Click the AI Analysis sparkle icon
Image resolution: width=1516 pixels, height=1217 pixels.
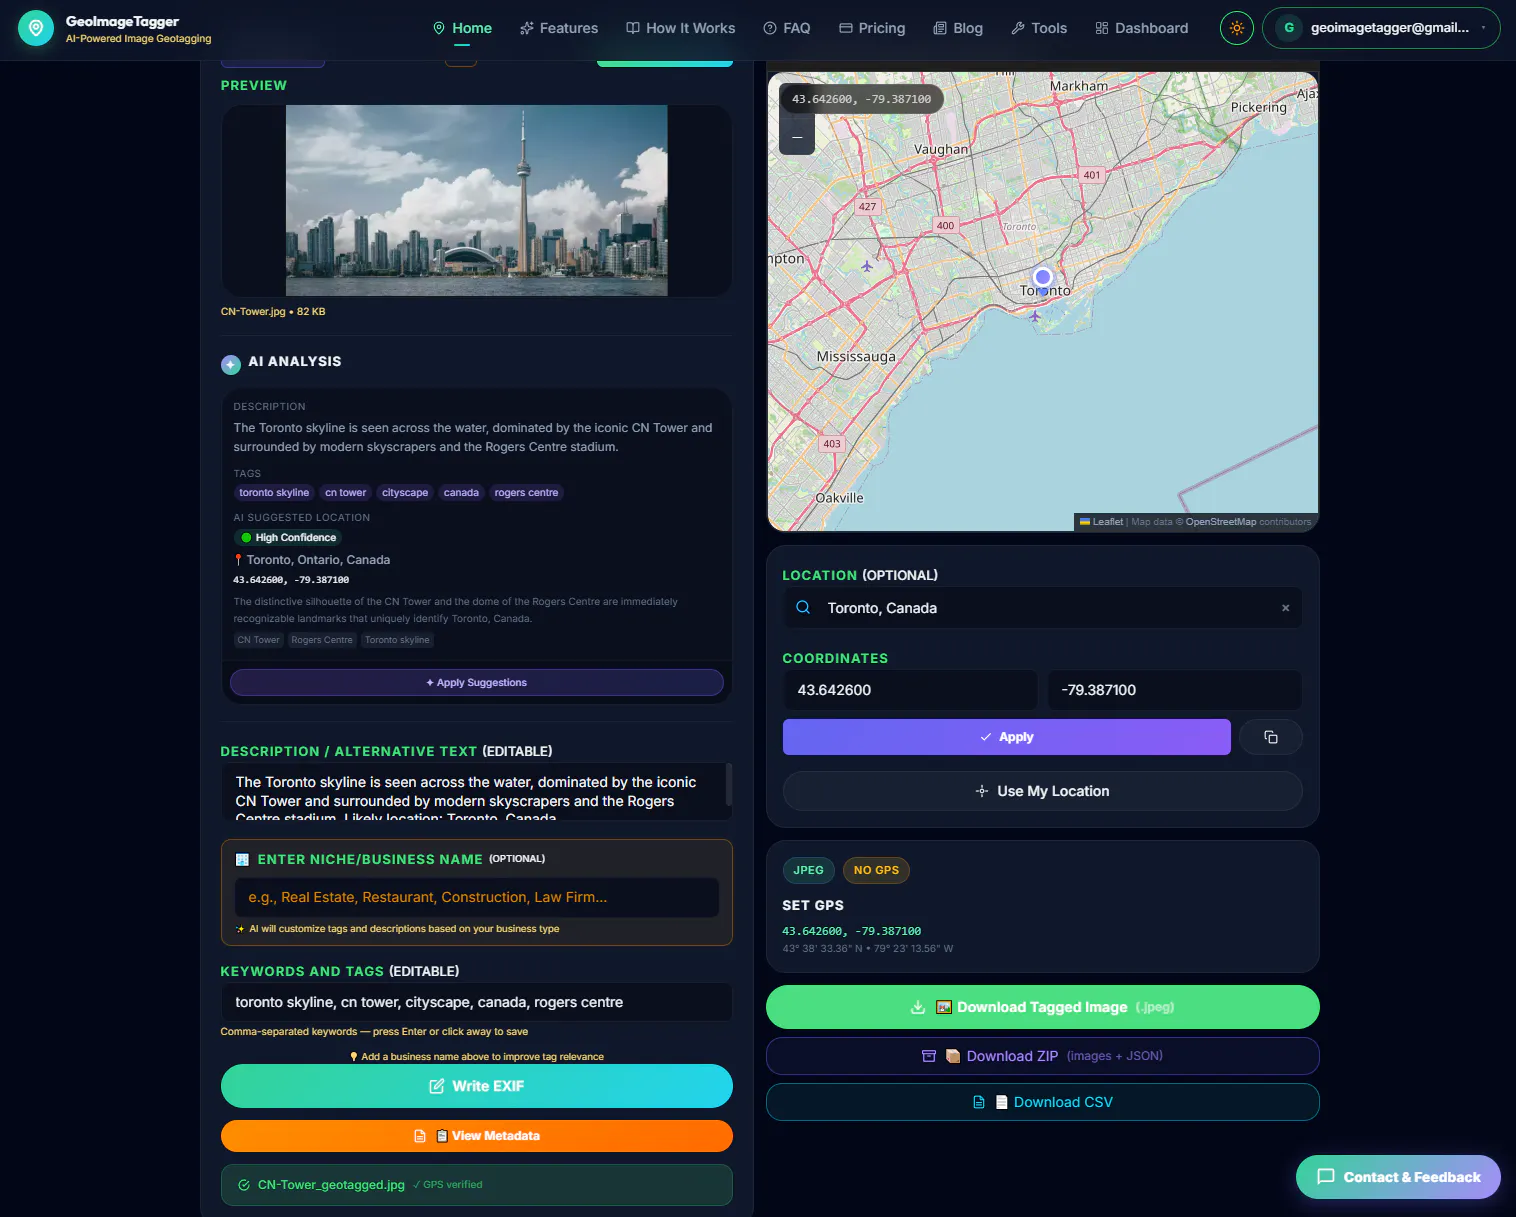click(x=231, y=365)
